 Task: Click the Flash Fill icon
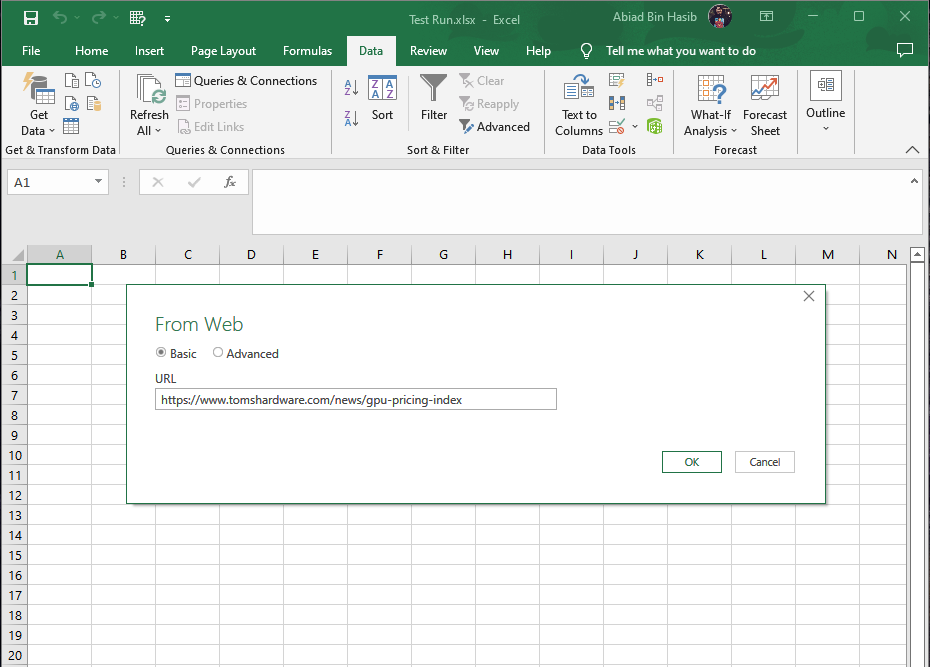[617, 81]
